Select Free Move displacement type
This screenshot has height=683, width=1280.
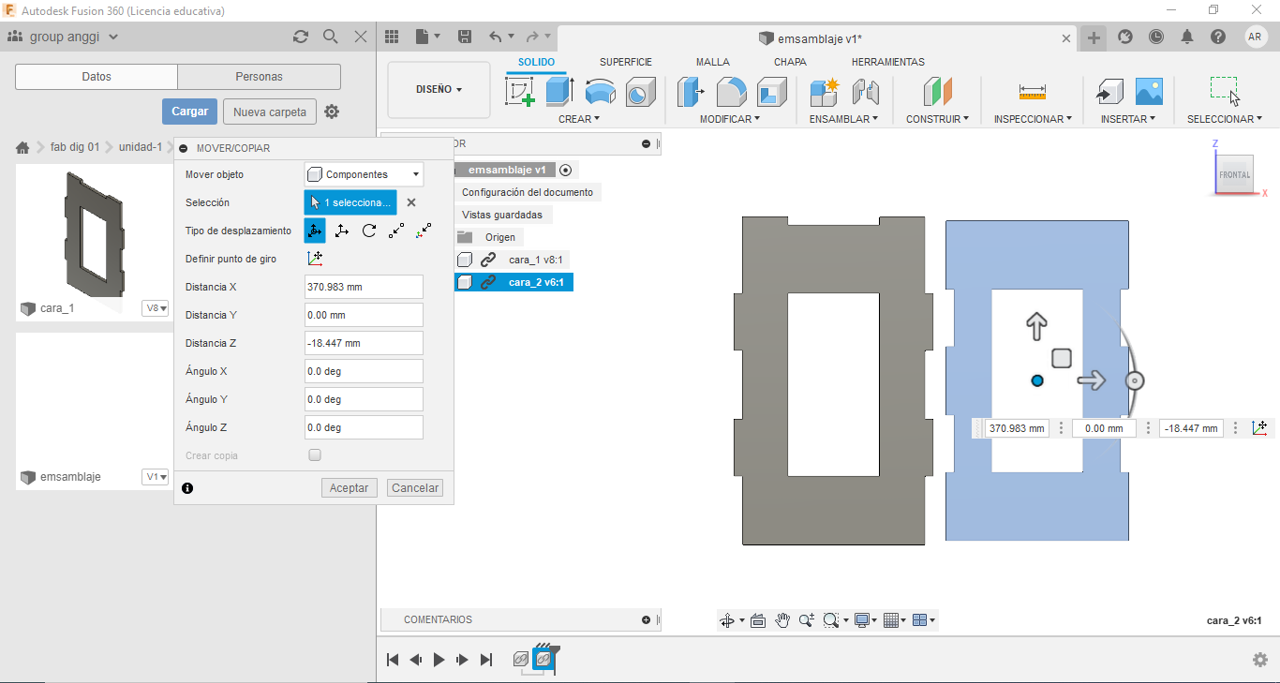[314, 230]
